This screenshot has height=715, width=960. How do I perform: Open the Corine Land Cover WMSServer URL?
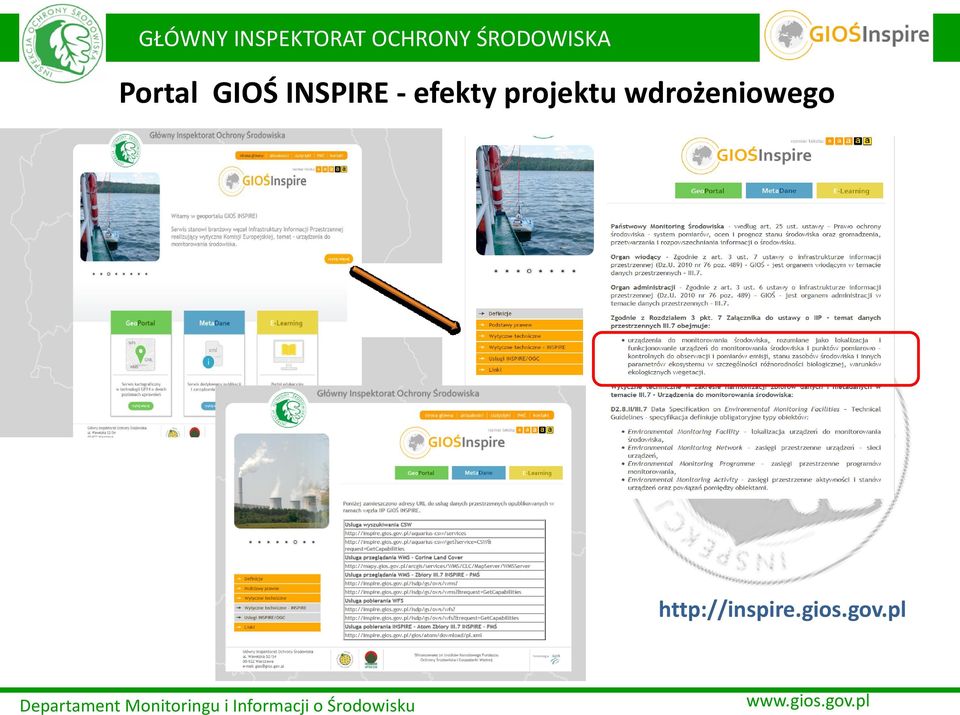coord(437,566)
